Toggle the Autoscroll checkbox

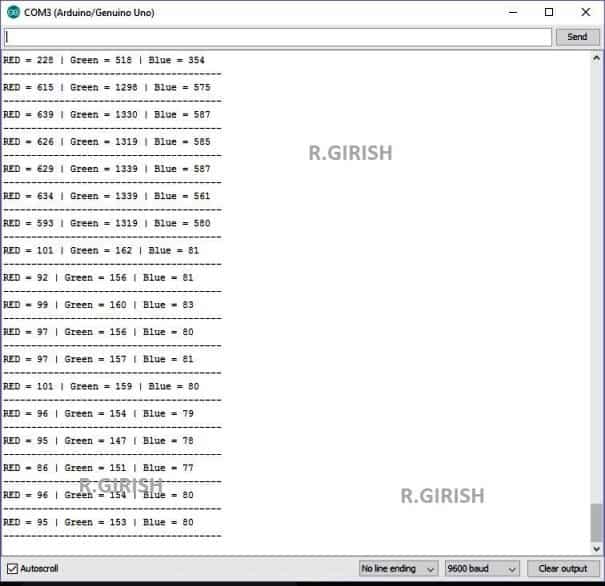[x=12, y=568]
